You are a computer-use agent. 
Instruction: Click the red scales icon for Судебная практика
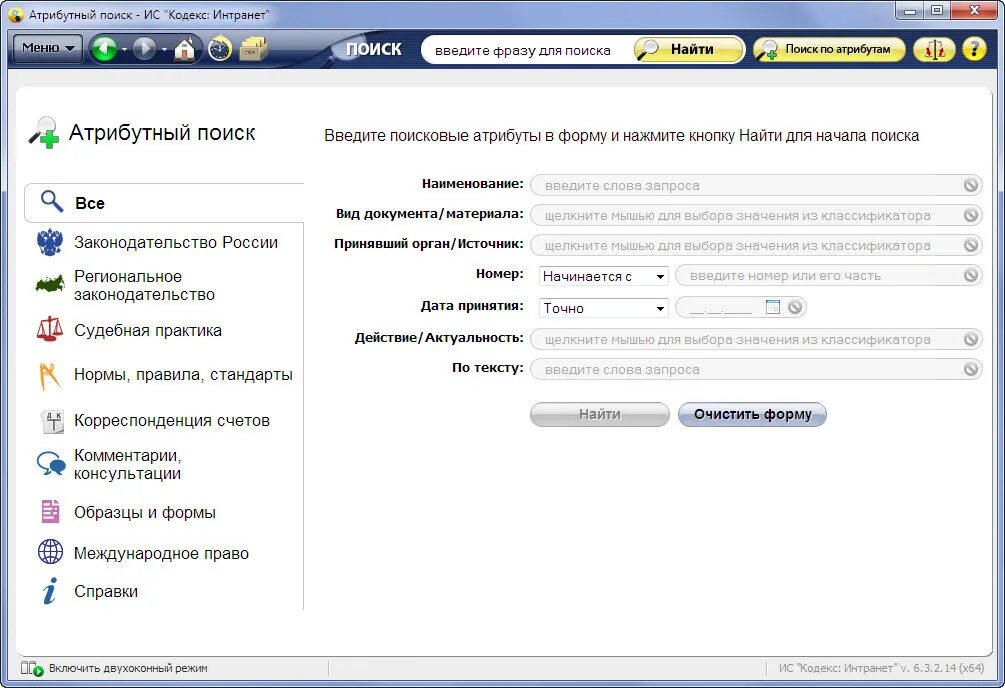[x=49, y=329]
